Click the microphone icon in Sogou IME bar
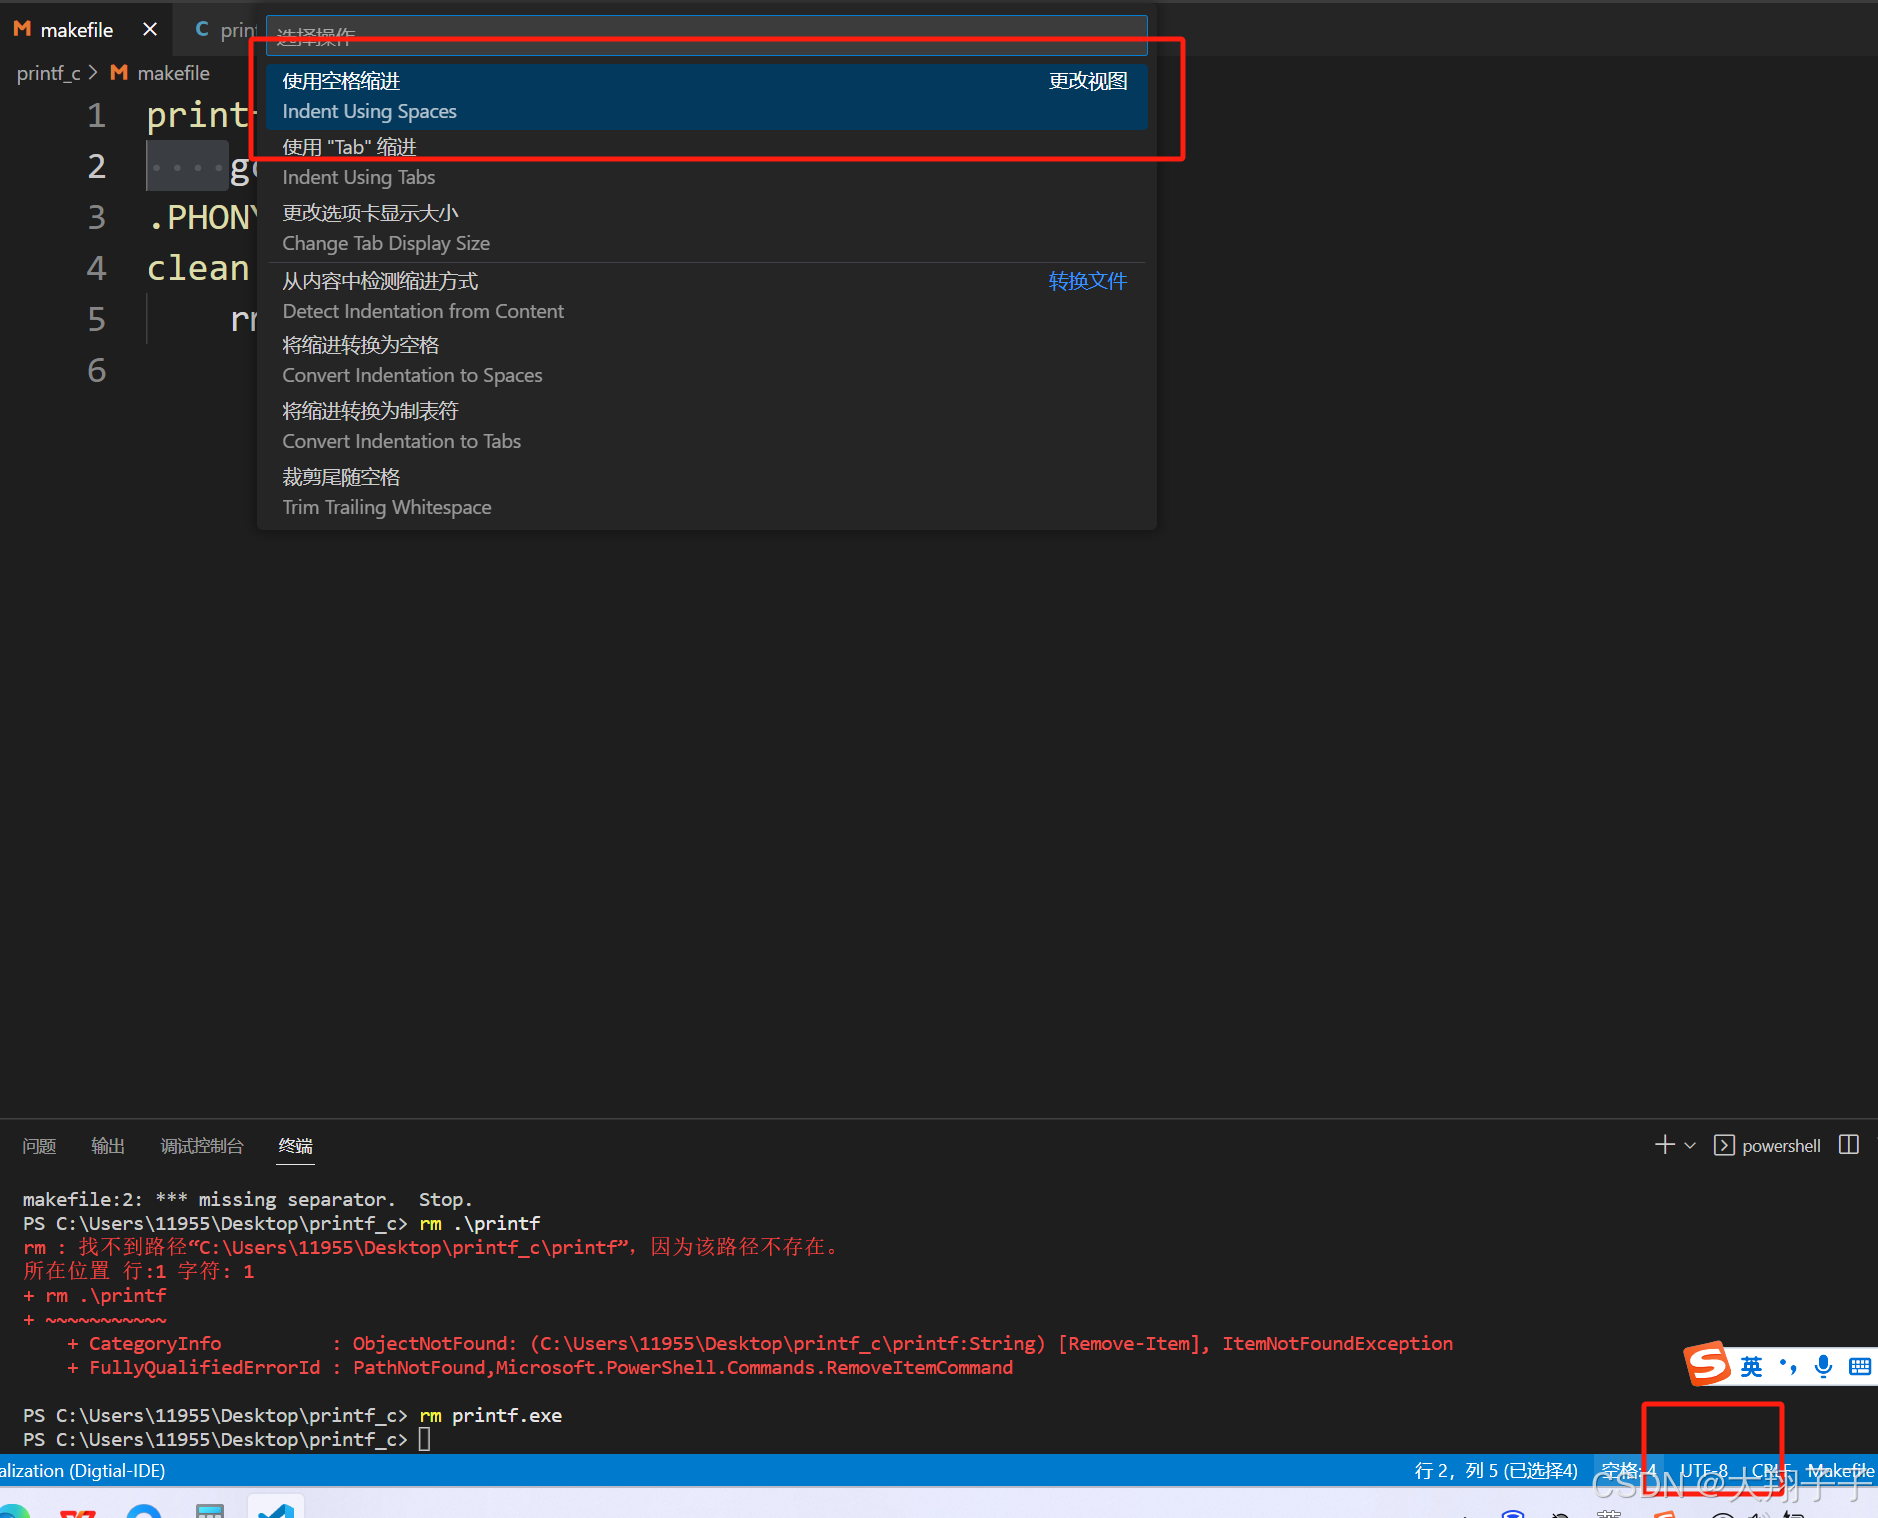This screenshot has width=1878, height=1518. click(1824, 1365)
